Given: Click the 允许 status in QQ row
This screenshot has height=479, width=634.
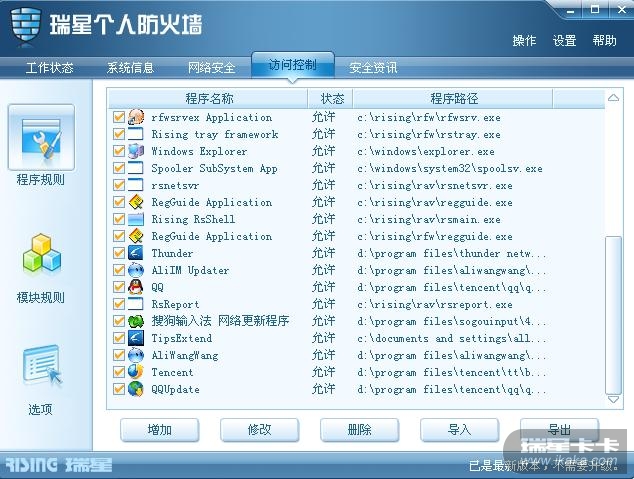Looking at the screenshot, I should click(x=323, y=287).
